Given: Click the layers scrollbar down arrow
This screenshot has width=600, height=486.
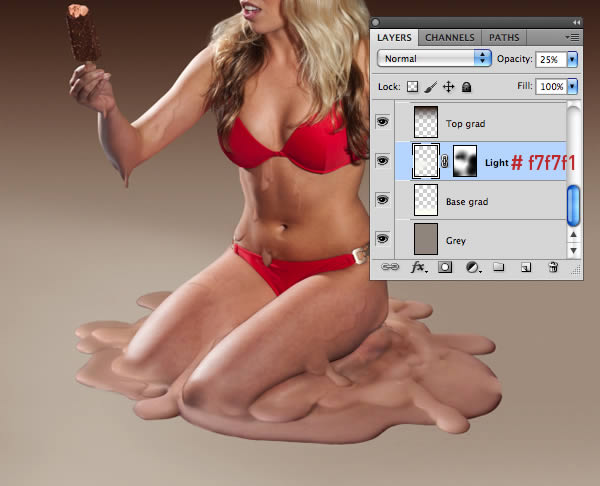Looking at the screenshot, I should point(573,251).
